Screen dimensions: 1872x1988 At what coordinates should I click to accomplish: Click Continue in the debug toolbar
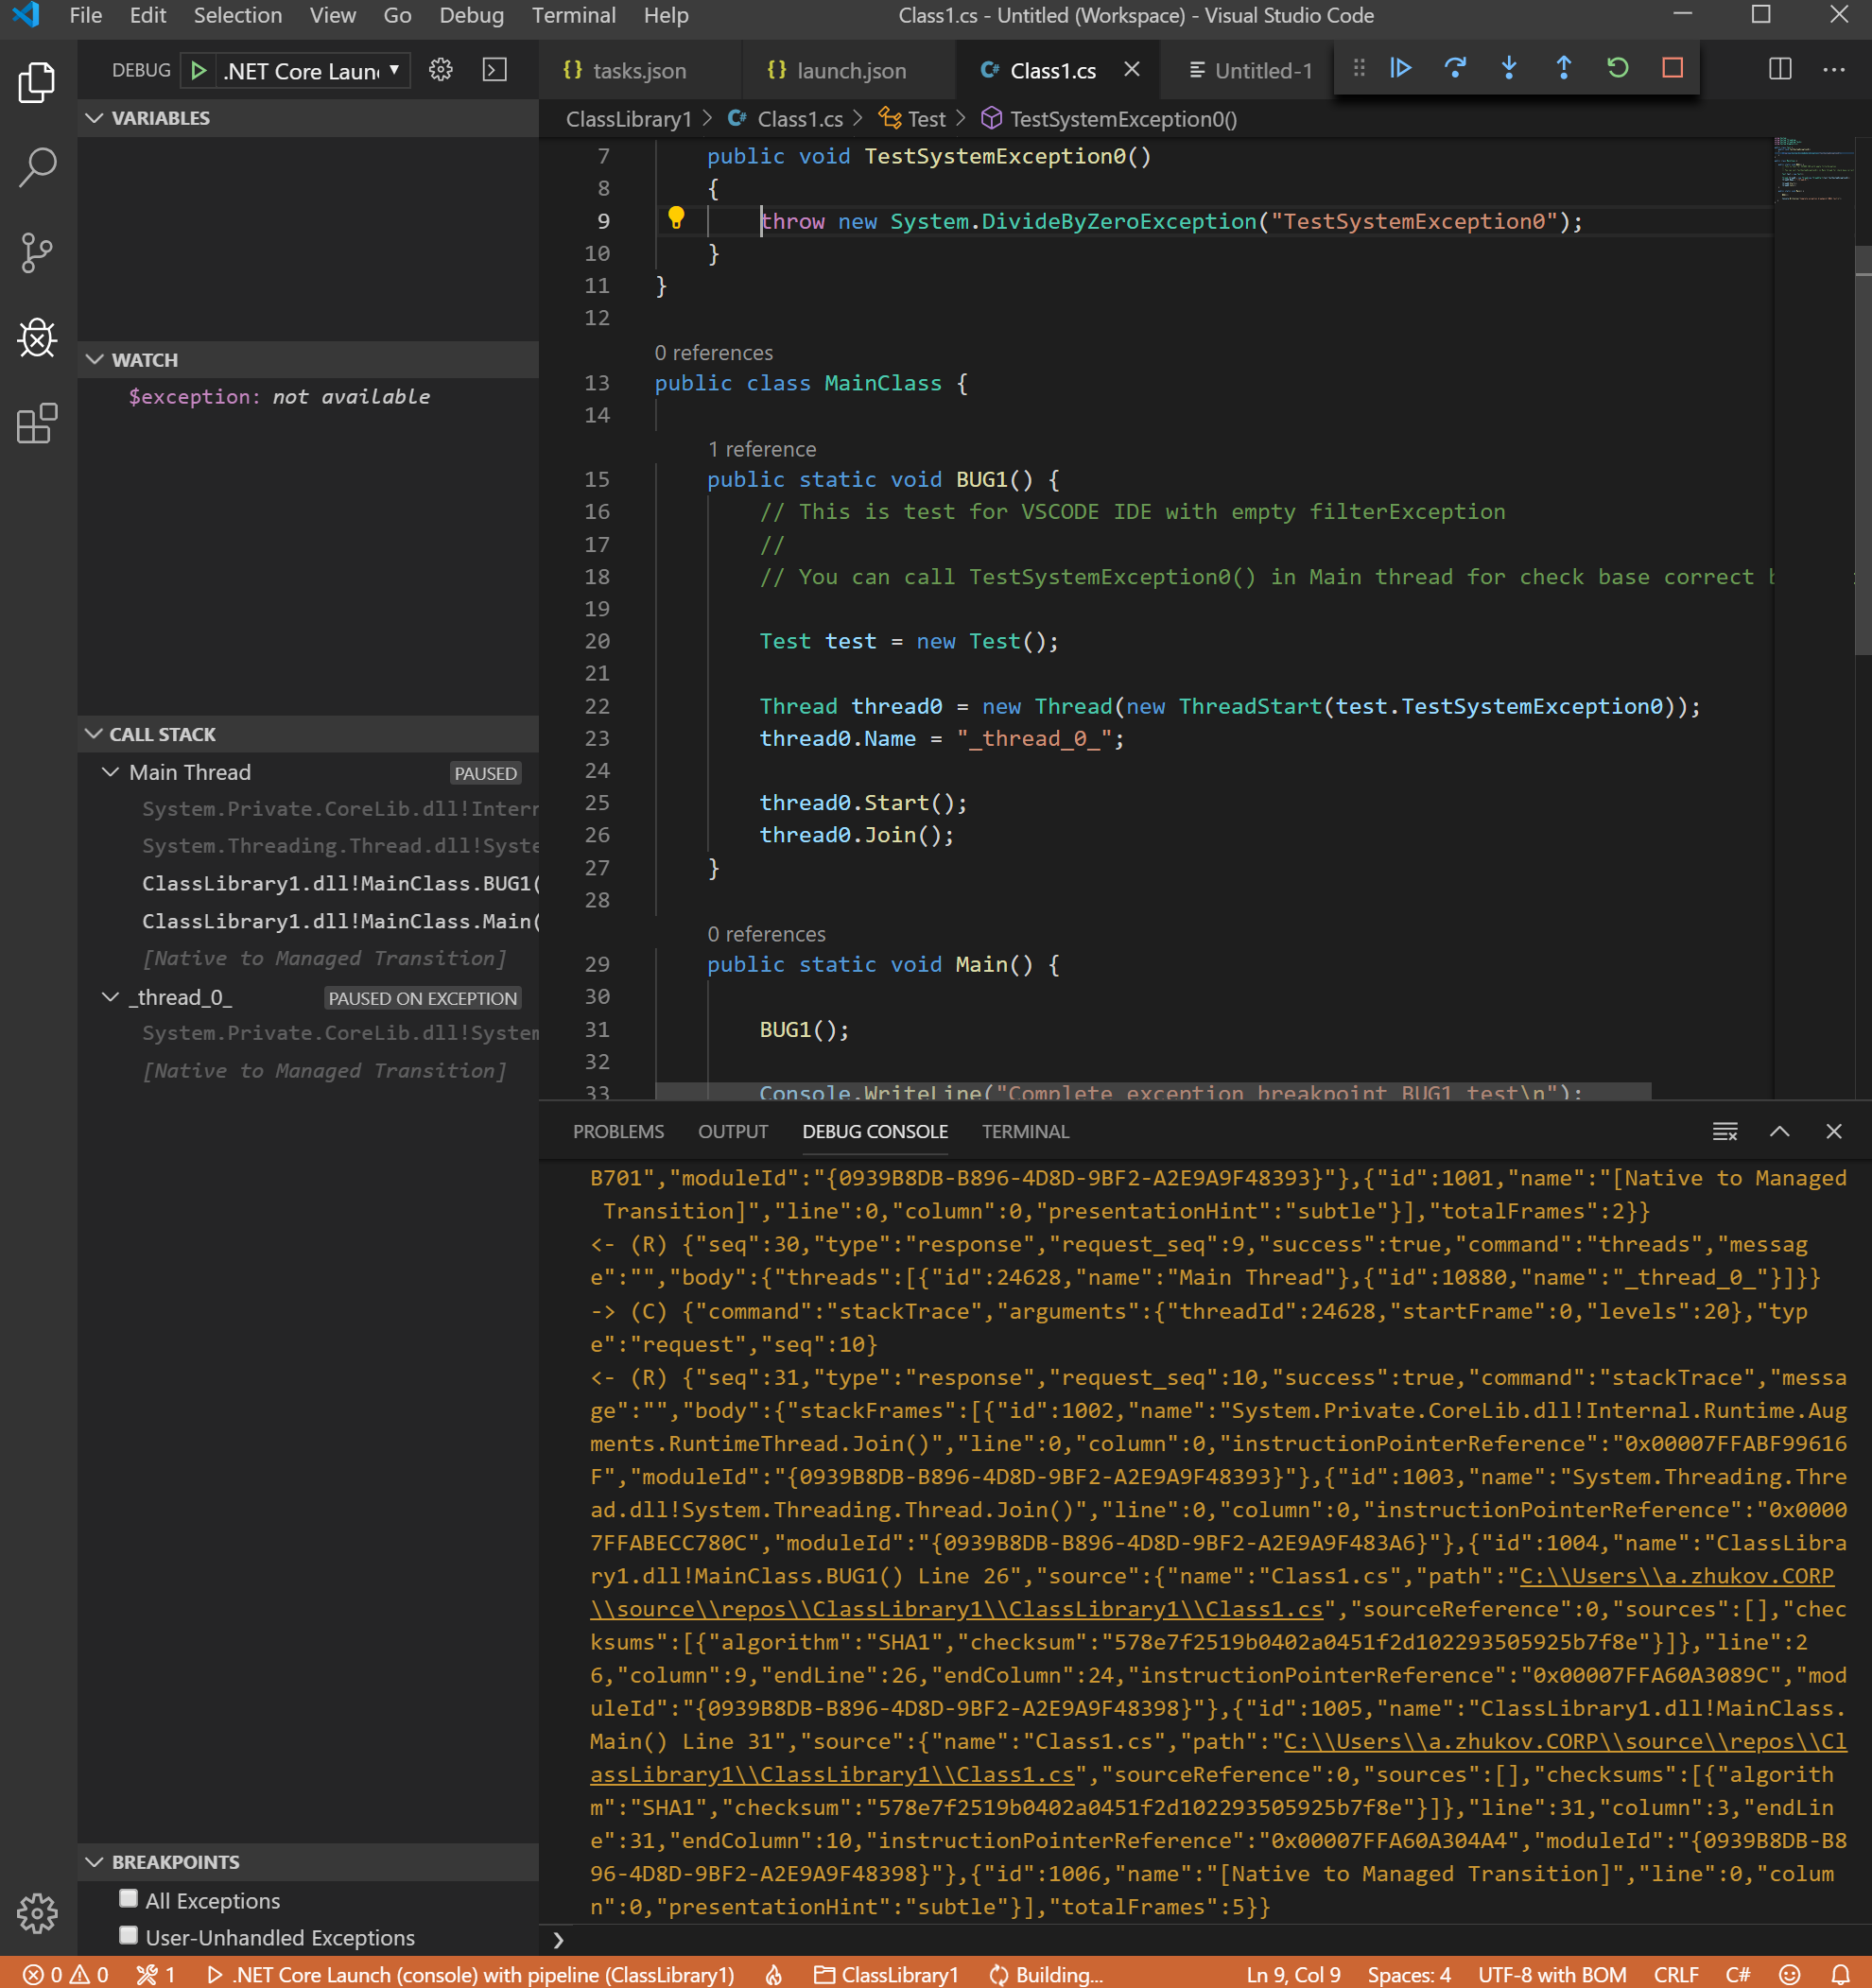(1401, 68)
